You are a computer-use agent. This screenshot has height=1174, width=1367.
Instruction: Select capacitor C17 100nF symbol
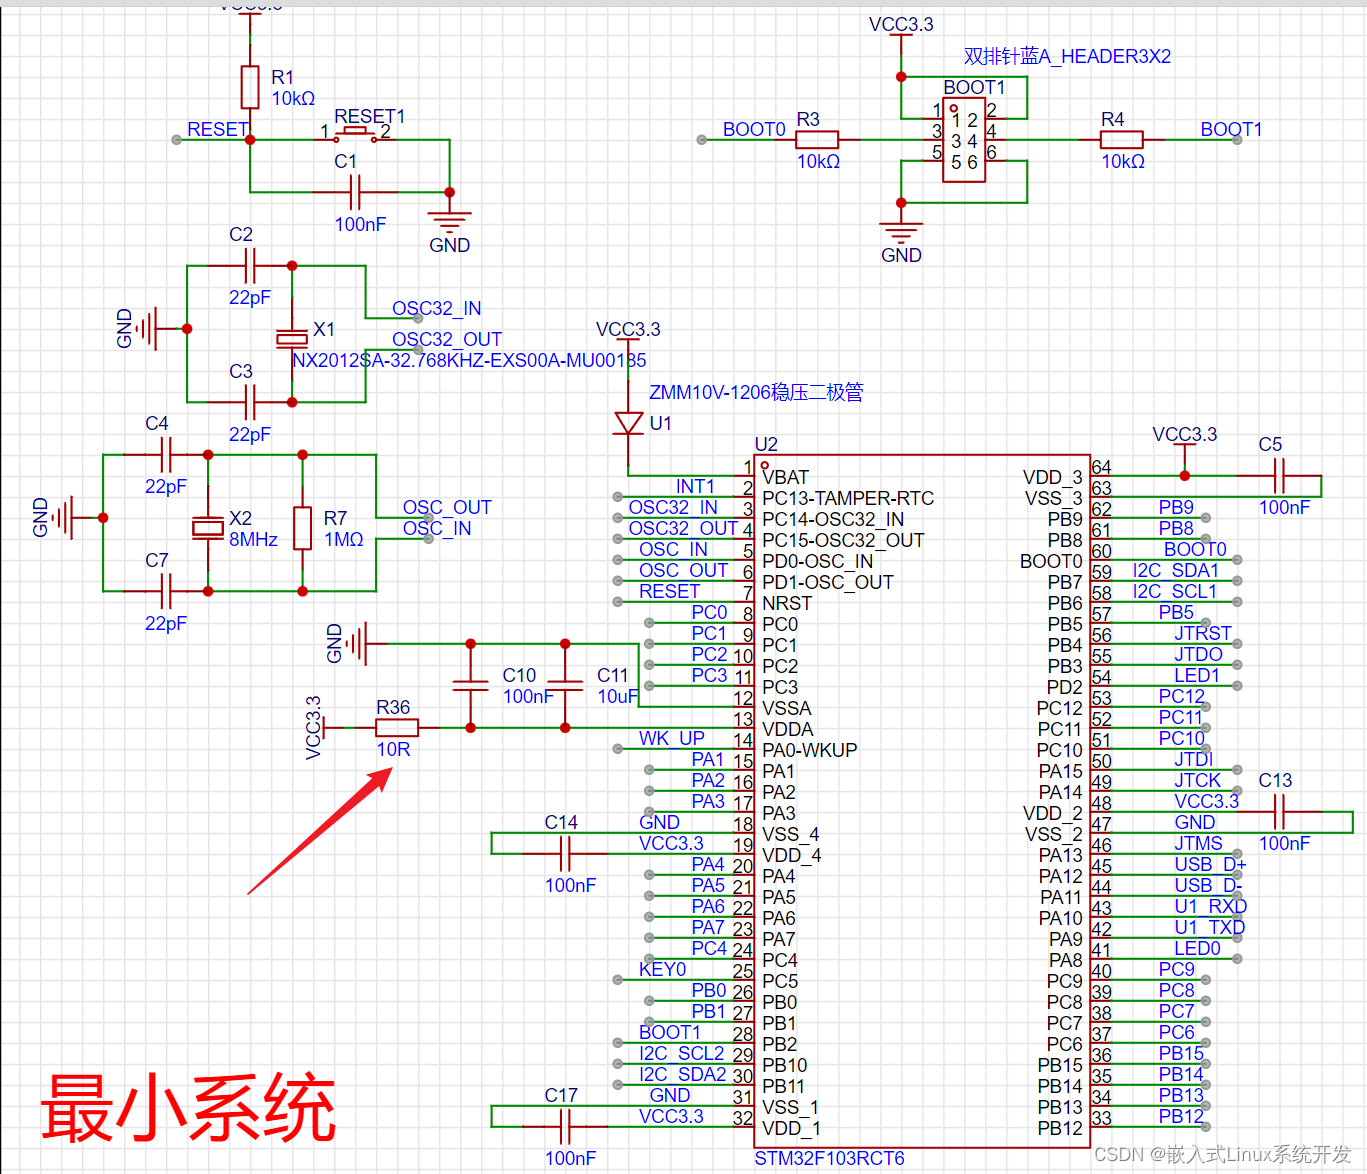tap(565, 1127)
